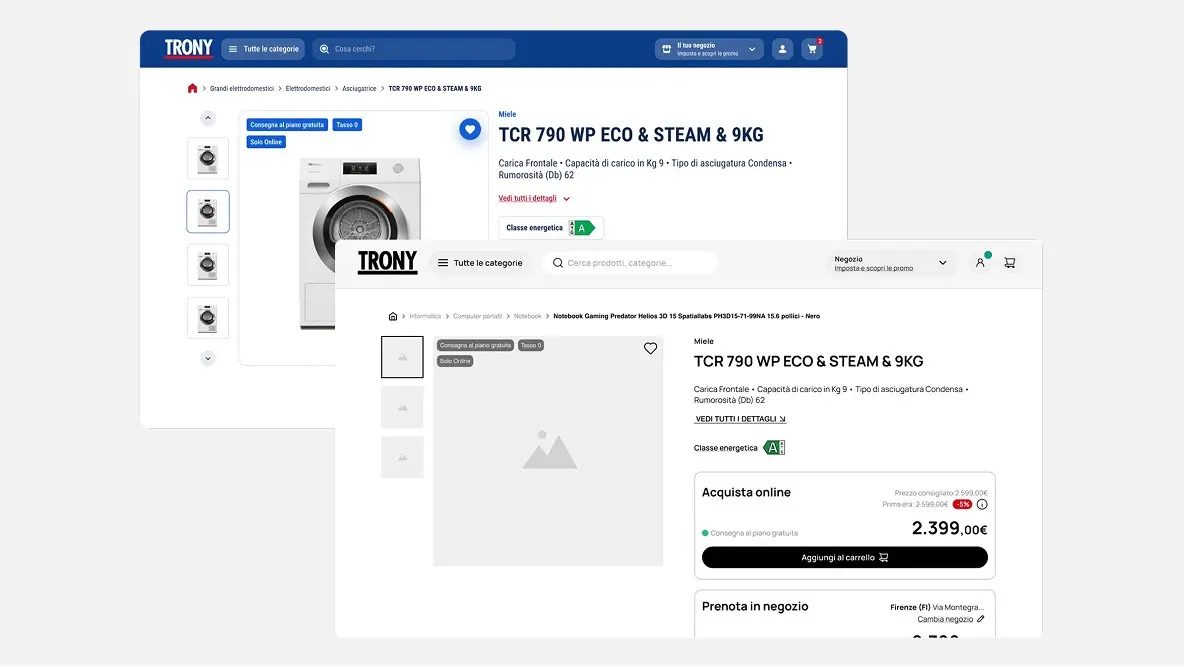The height and width of the screenshot is (667, 1184).
Task: Open Tutte le categorie menu in blue header
Action: (x=263, y=49)
